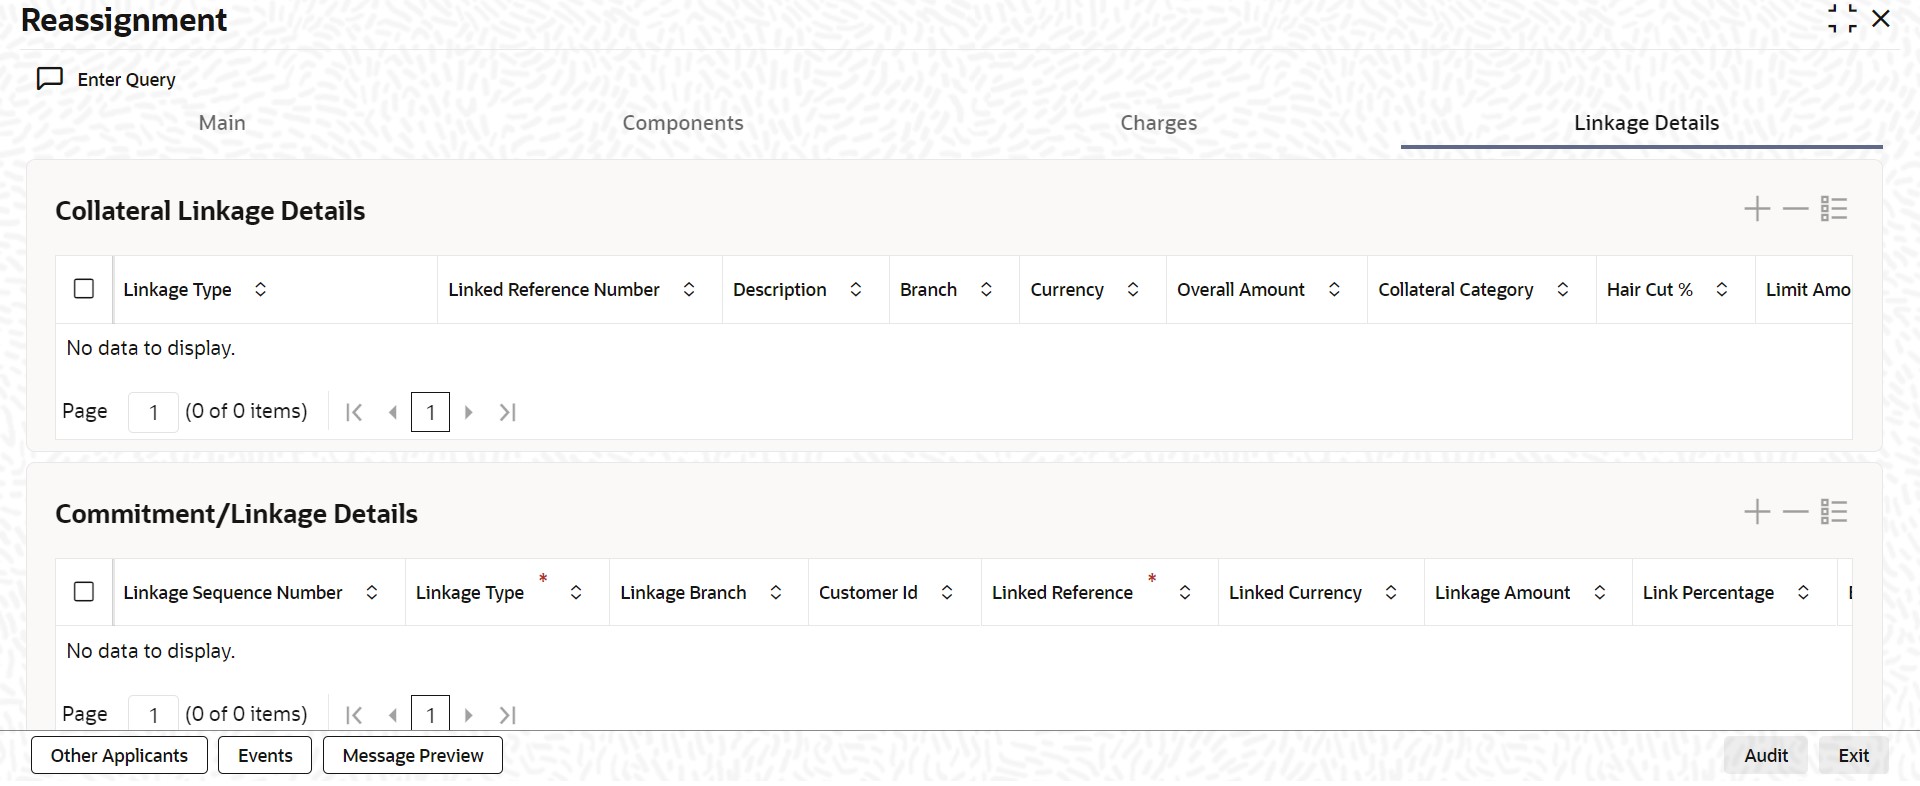Edit the Page number field in Collateral table
The image size is (1920, 786).
153,412
